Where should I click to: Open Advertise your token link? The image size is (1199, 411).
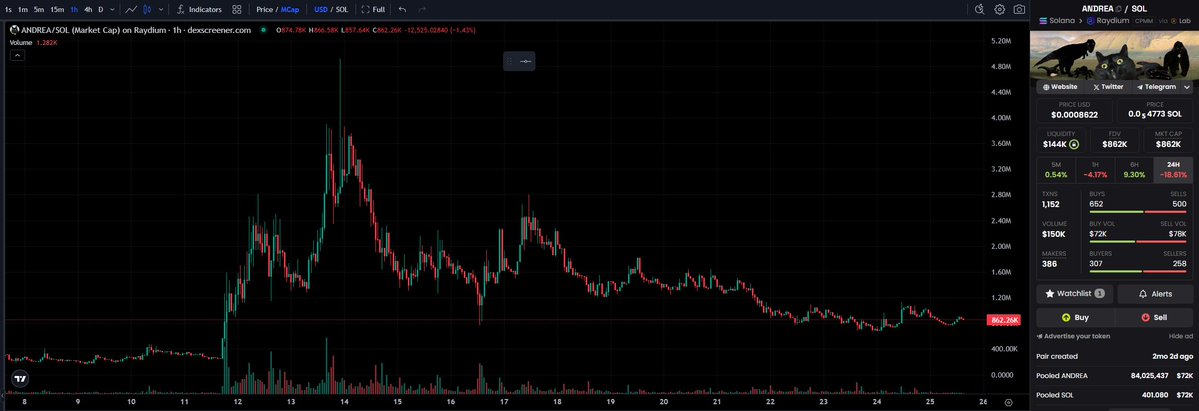point(1074,336)
